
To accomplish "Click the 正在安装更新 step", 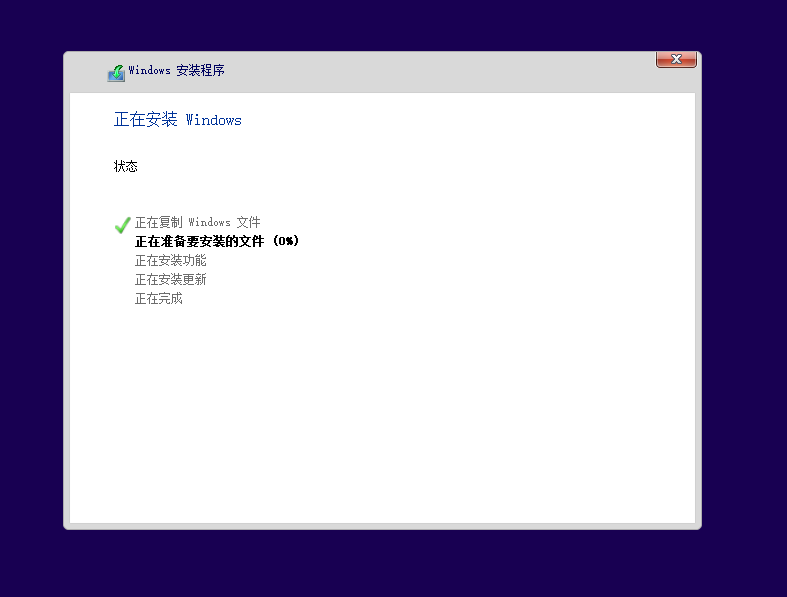I will coord(171,280).
